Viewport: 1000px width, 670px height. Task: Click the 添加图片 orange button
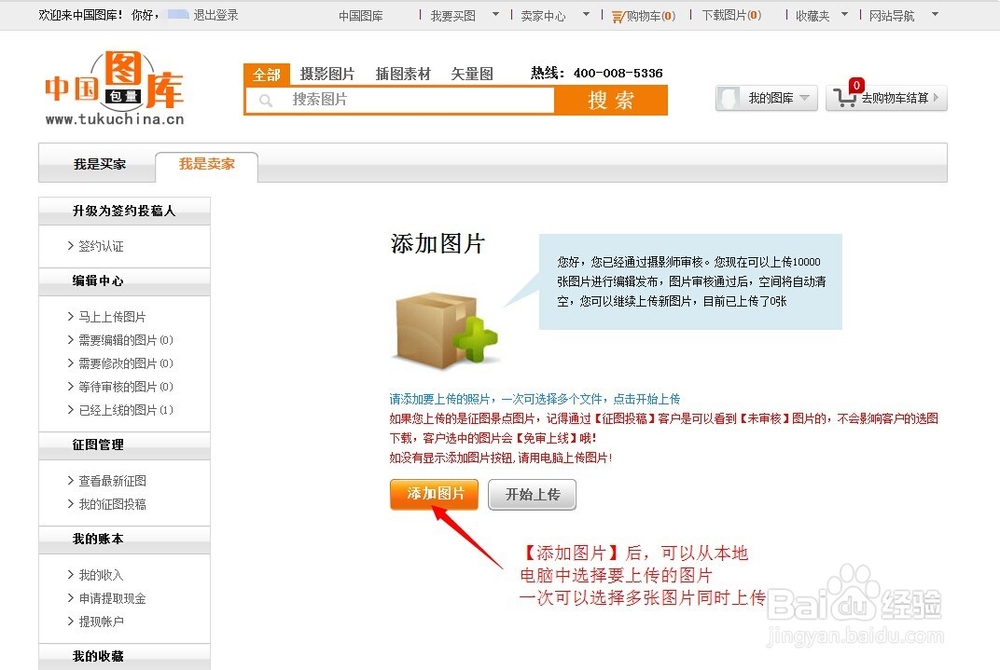[433, 494]
